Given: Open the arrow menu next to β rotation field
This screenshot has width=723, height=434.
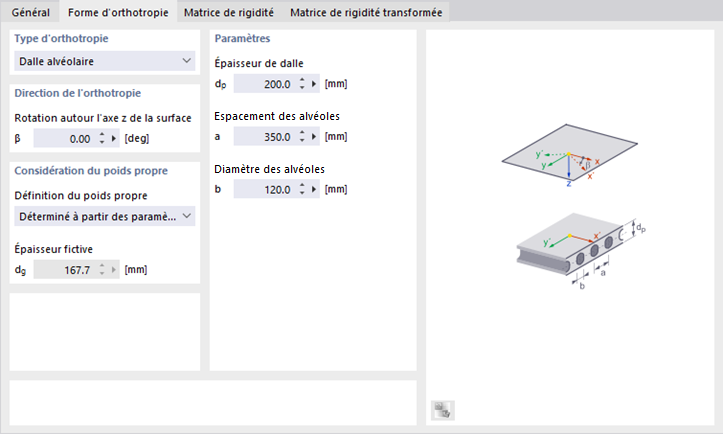Looking at the screenshot, I should tap(114, 138).
